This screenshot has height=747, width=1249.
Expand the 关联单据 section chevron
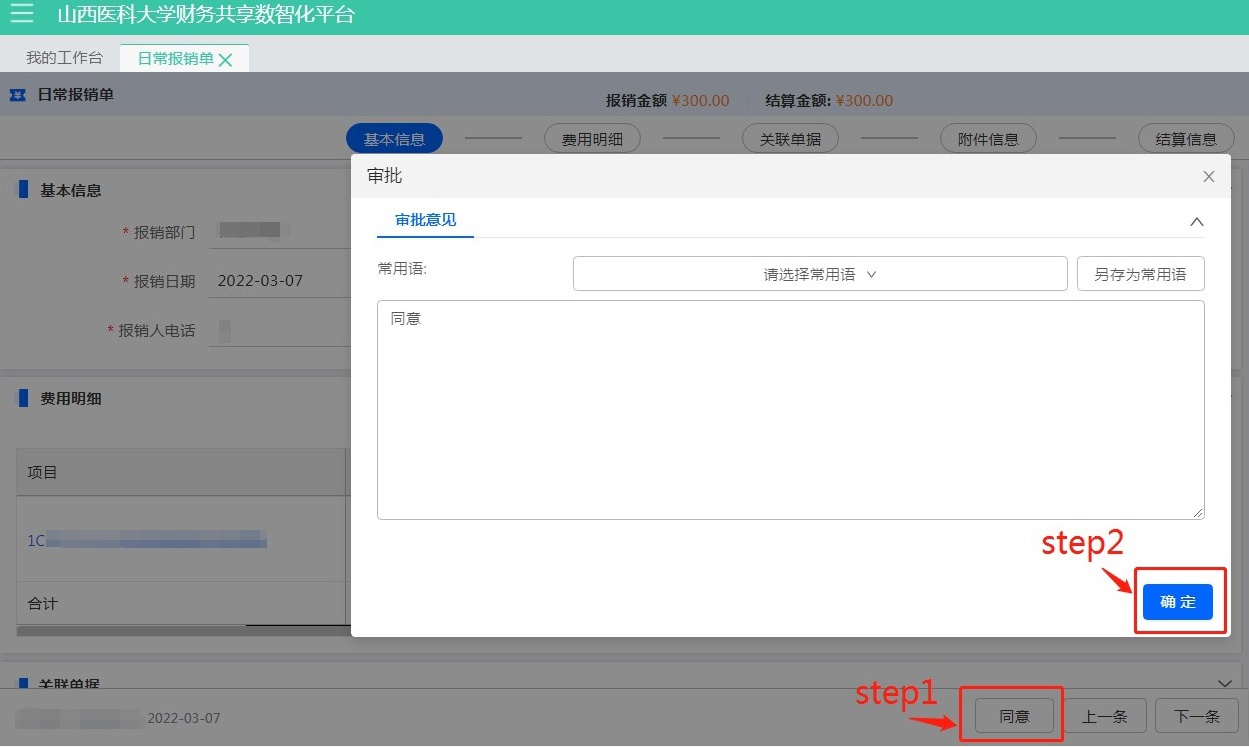[1225, 683]
